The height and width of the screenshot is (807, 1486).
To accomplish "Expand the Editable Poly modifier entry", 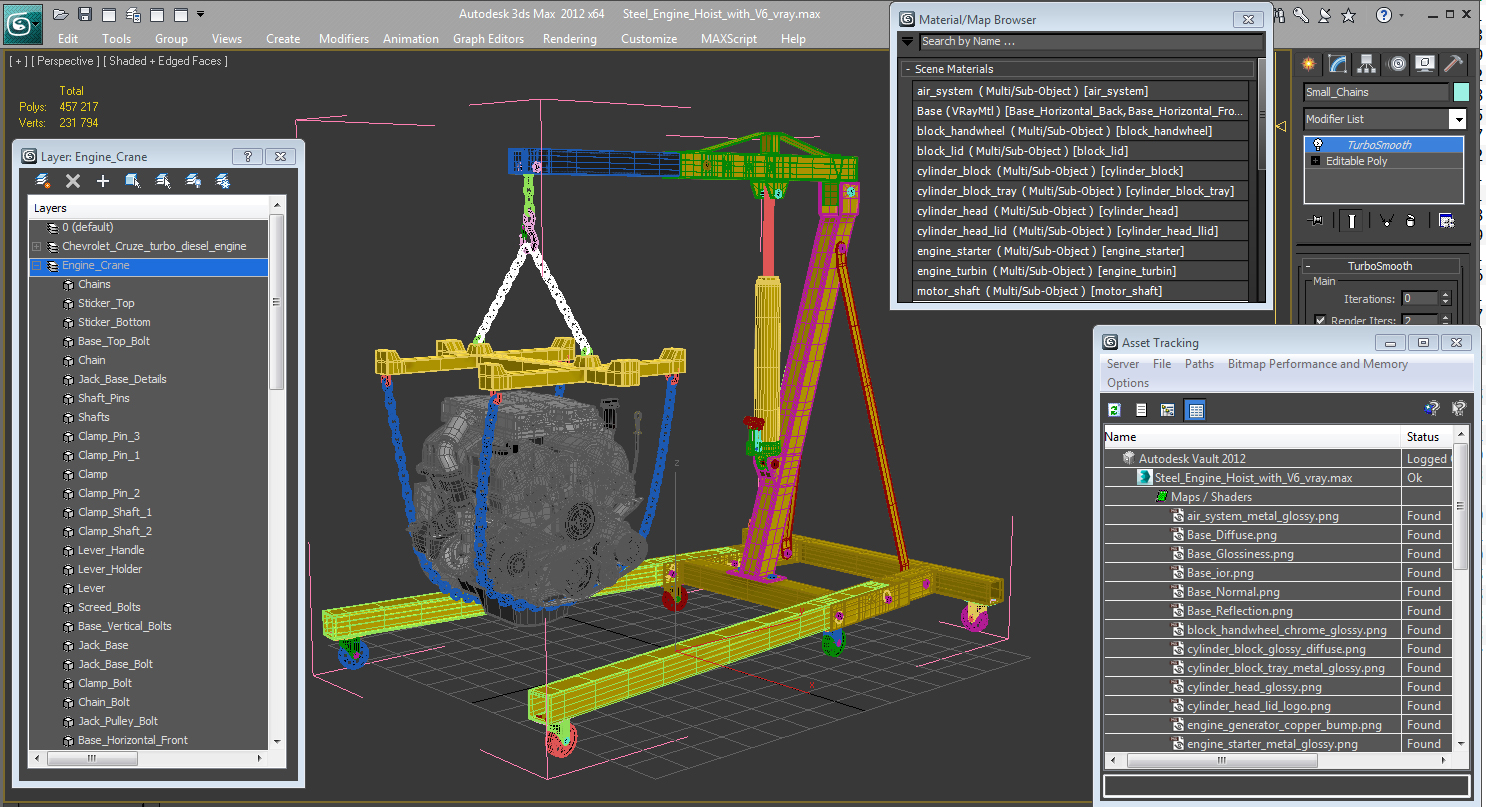I will tap(1315, 161).
